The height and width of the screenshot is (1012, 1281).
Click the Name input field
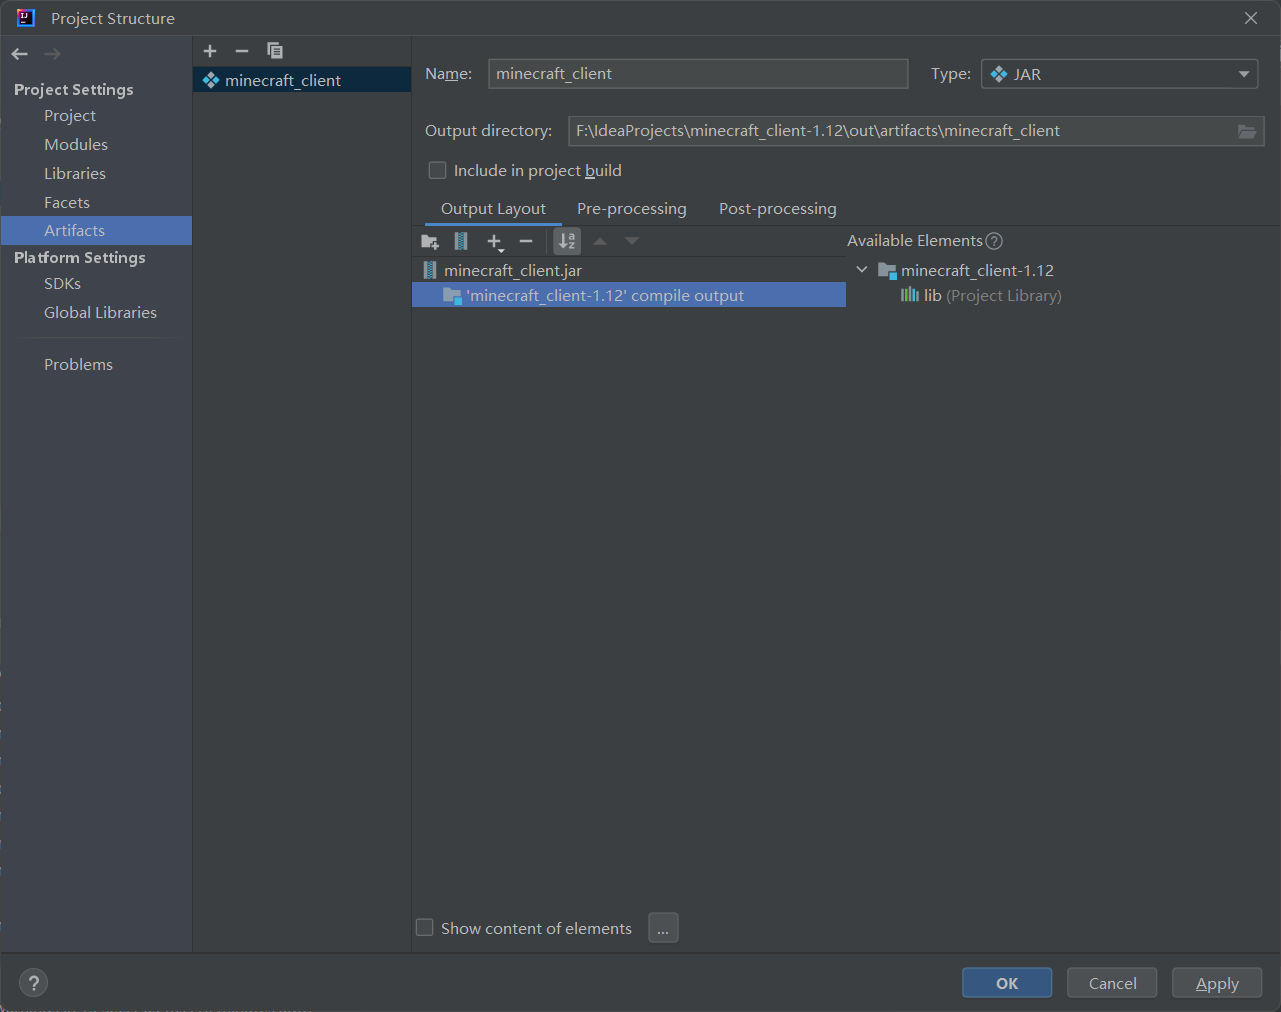[698, 74]
